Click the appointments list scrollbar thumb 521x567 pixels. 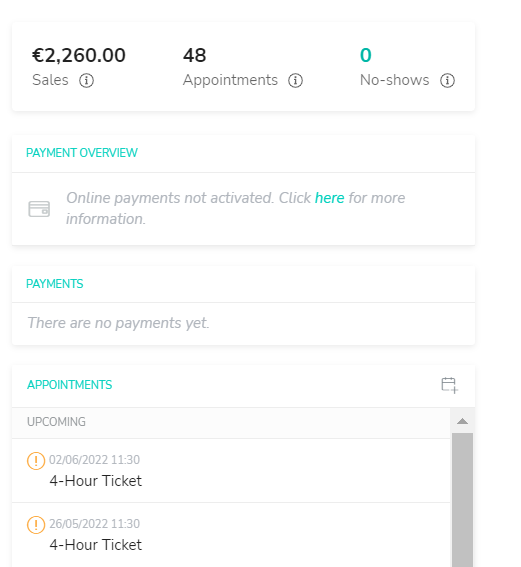[462, 500]
